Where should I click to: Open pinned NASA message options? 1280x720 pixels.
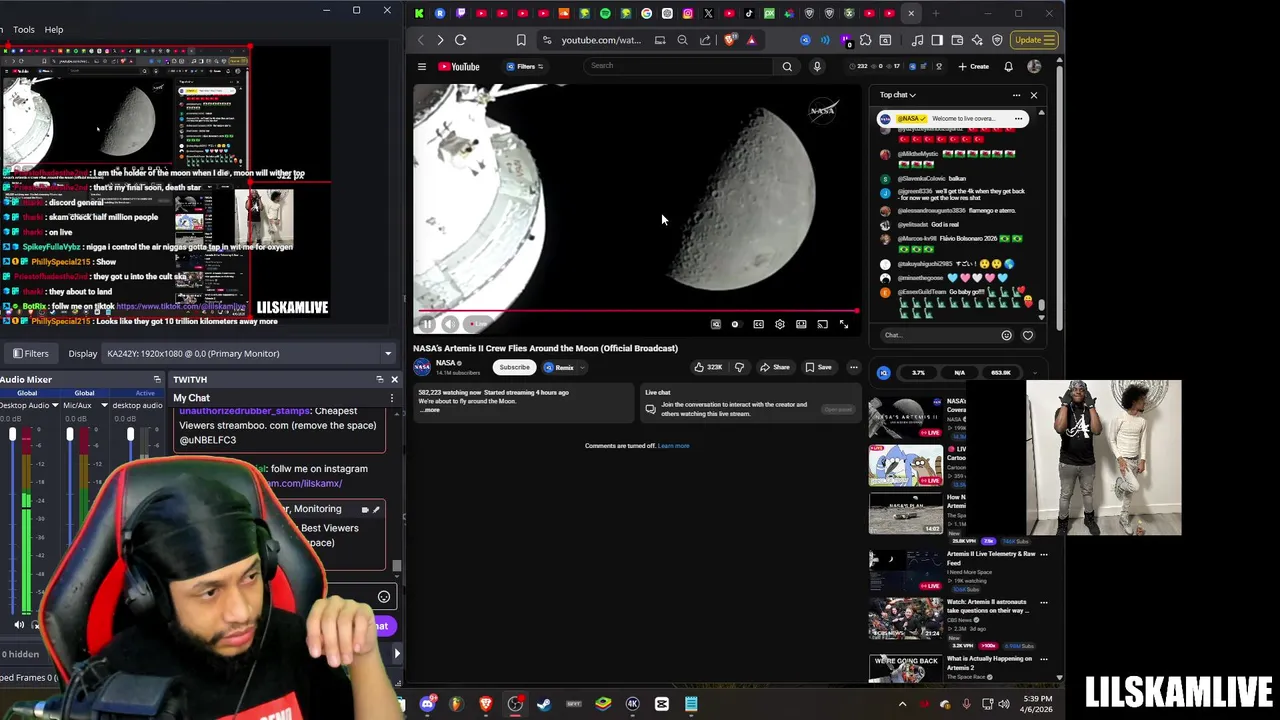pyautogui.click(x=1018, y=119)
